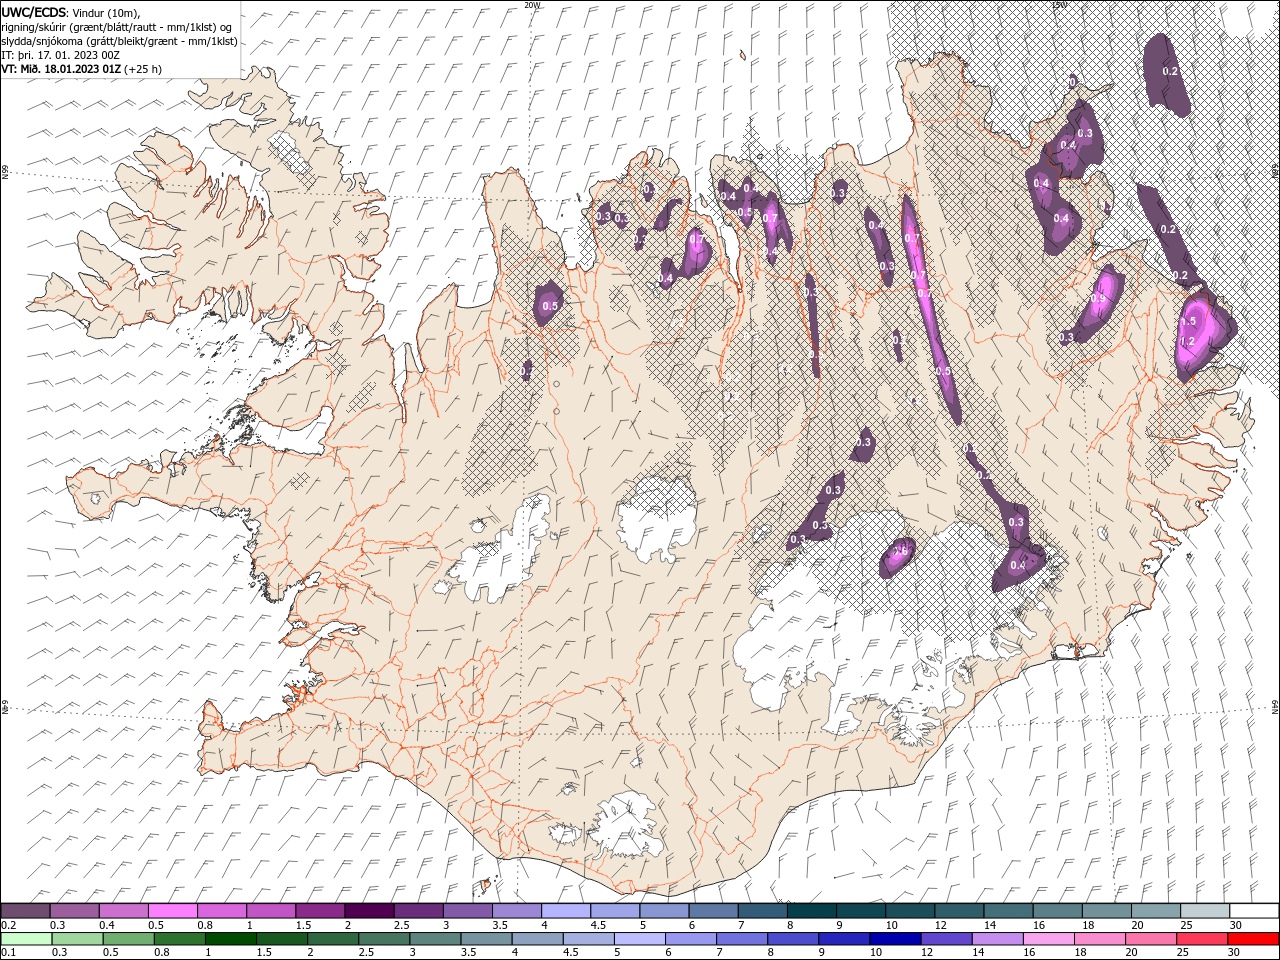Click the 0.6 snowfall value on the glacier

[x=899, y=550]
